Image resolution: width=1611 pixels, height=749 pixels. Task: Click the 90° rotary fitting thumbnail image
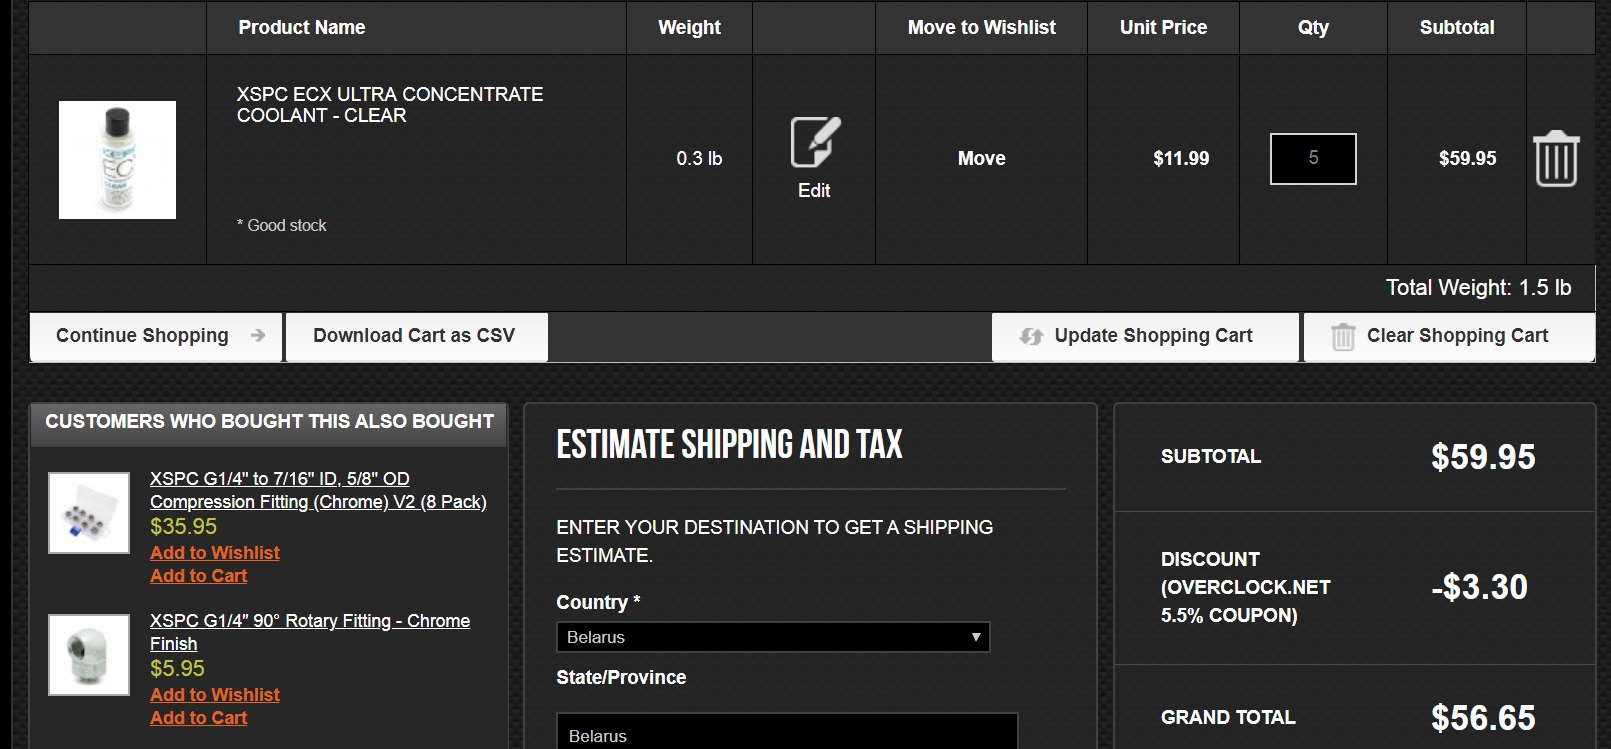(89, 655)
